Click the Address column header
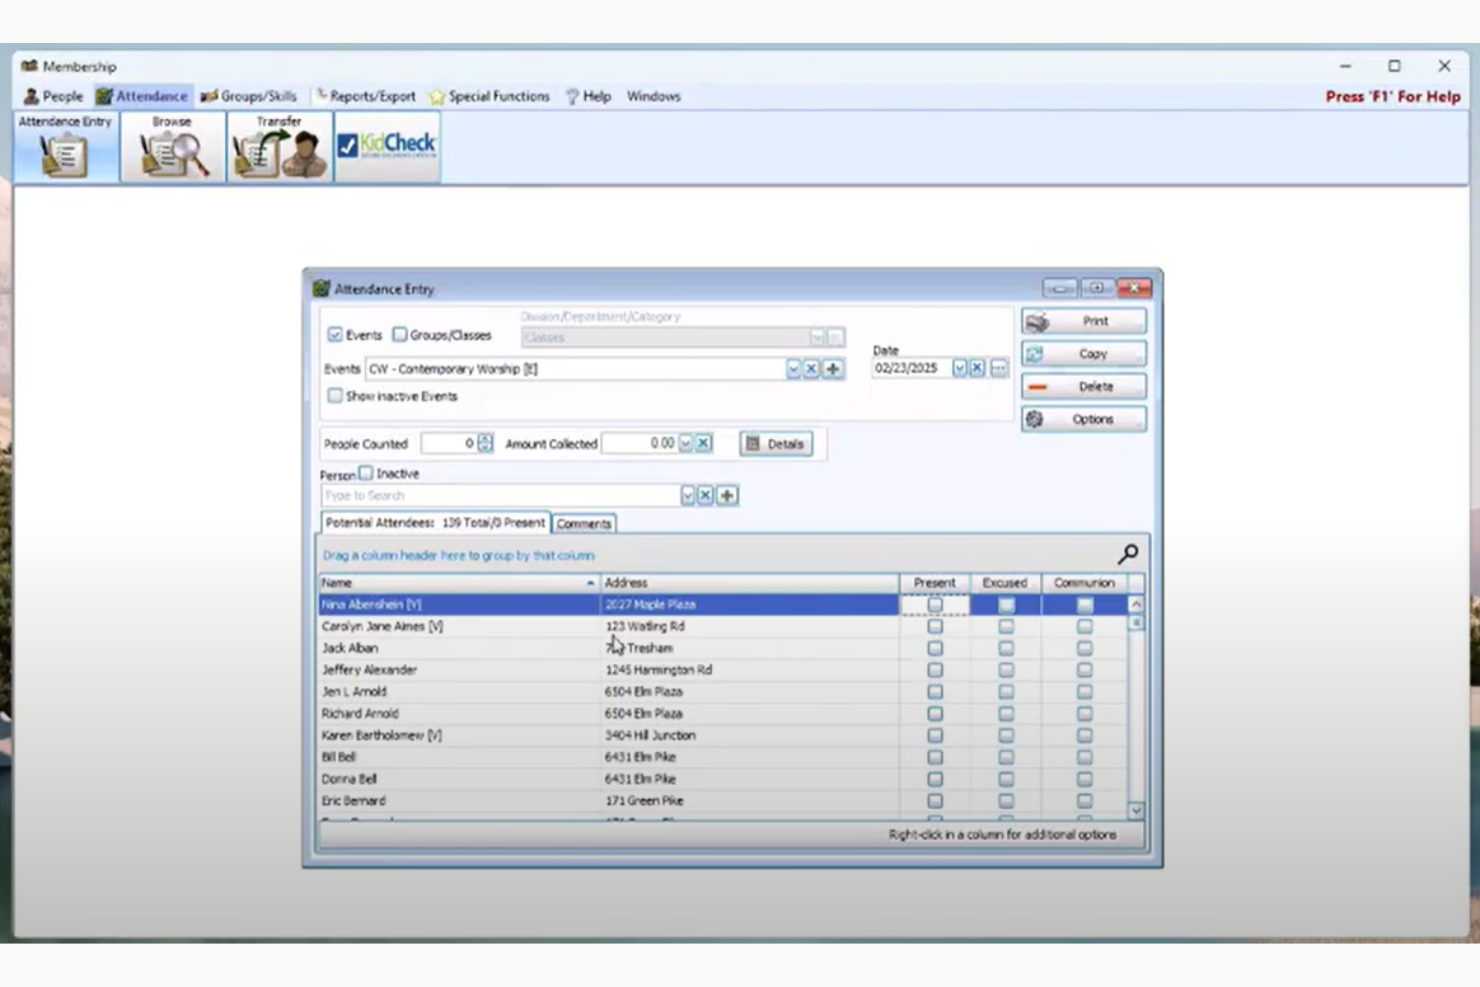 pos(750,583)
